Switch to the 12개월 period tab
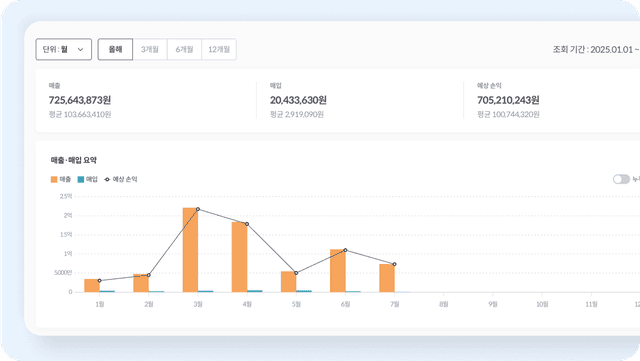640x361 pixels. pos(219,49)
